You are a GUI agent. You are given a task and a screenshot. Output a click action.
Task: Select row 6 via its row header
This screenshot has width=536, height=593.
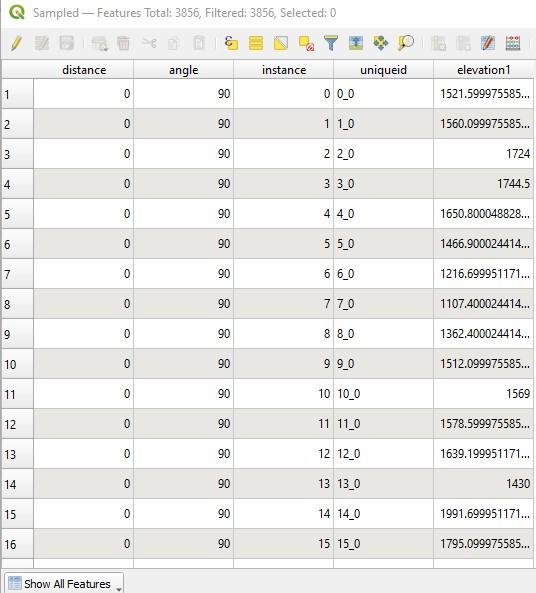[17, 244]
